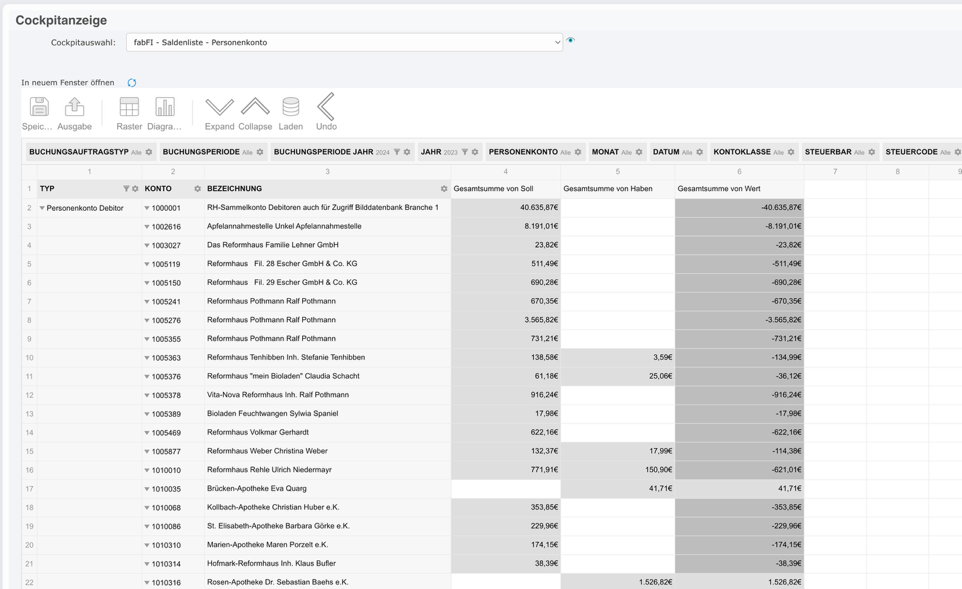
Task: Show the Diagramm chart view
Action: [x=164, y=107]
